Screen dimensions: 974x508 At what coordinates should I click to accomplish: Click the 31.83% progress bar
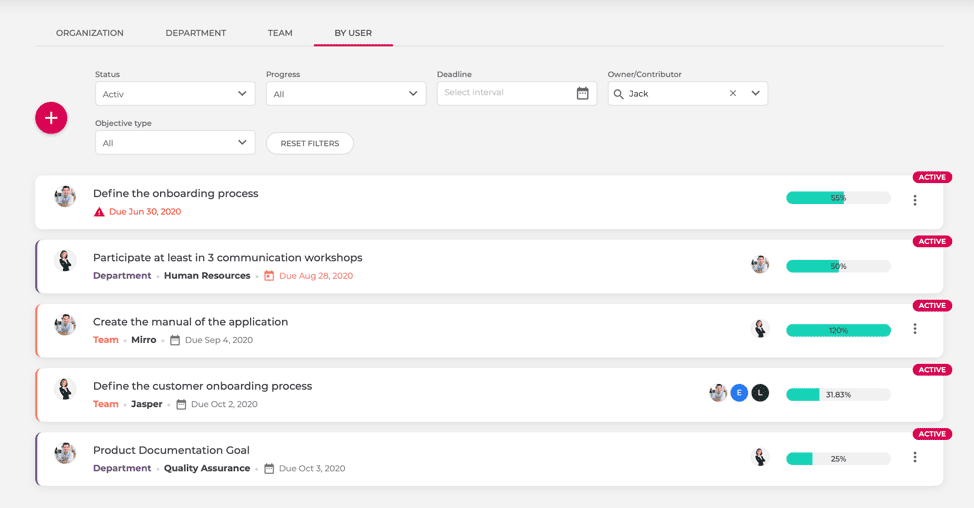[x=838, y=394]
